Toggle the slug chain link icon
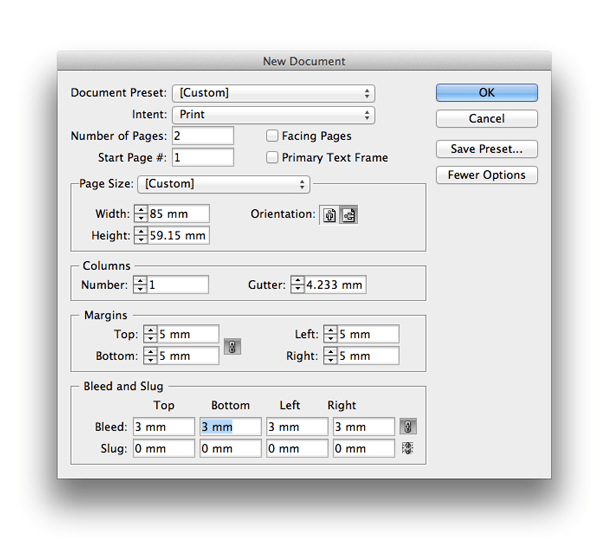 click(x=408, y=448)
